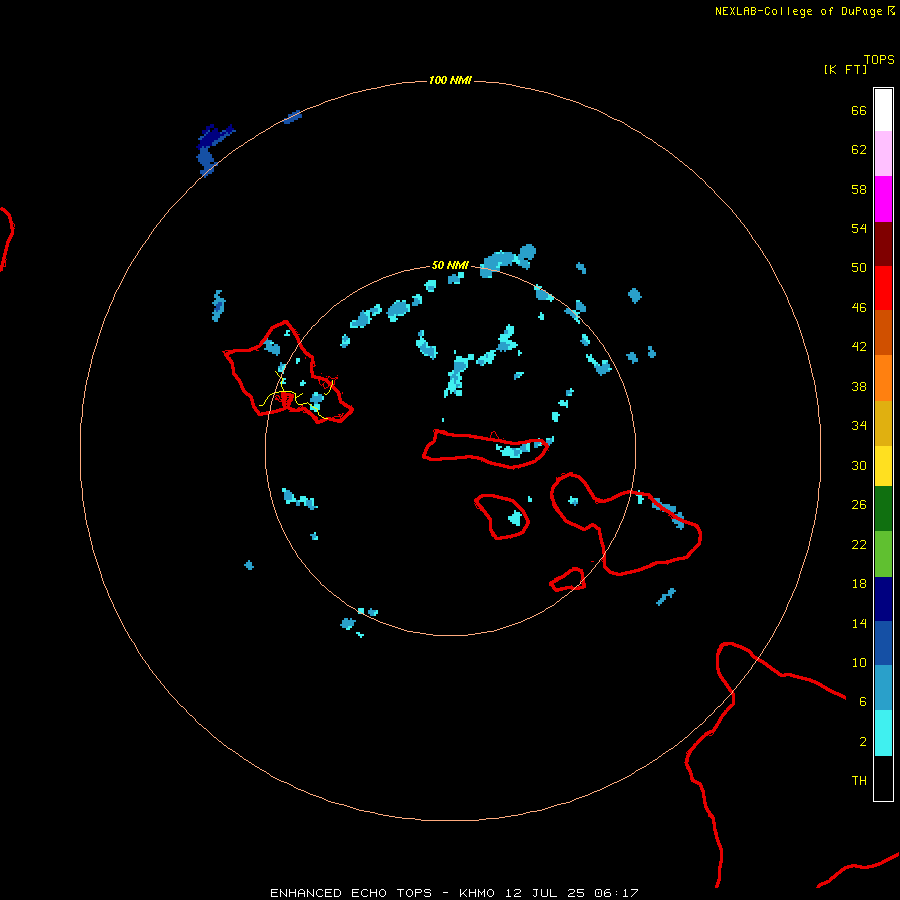Click the 50 legend value
This screenshot has width=900, height=900.
(x=859, y=267)
